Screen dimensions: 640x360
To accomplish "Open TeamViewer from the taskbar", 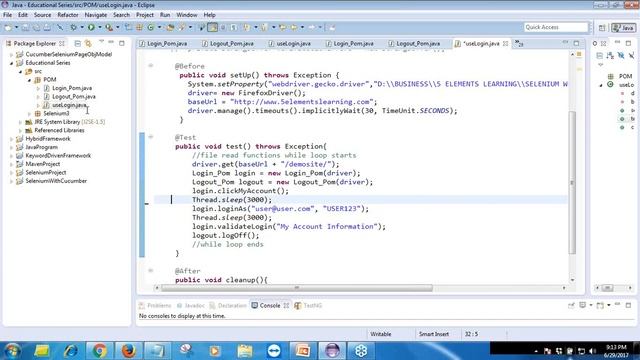I will [274, 351].
